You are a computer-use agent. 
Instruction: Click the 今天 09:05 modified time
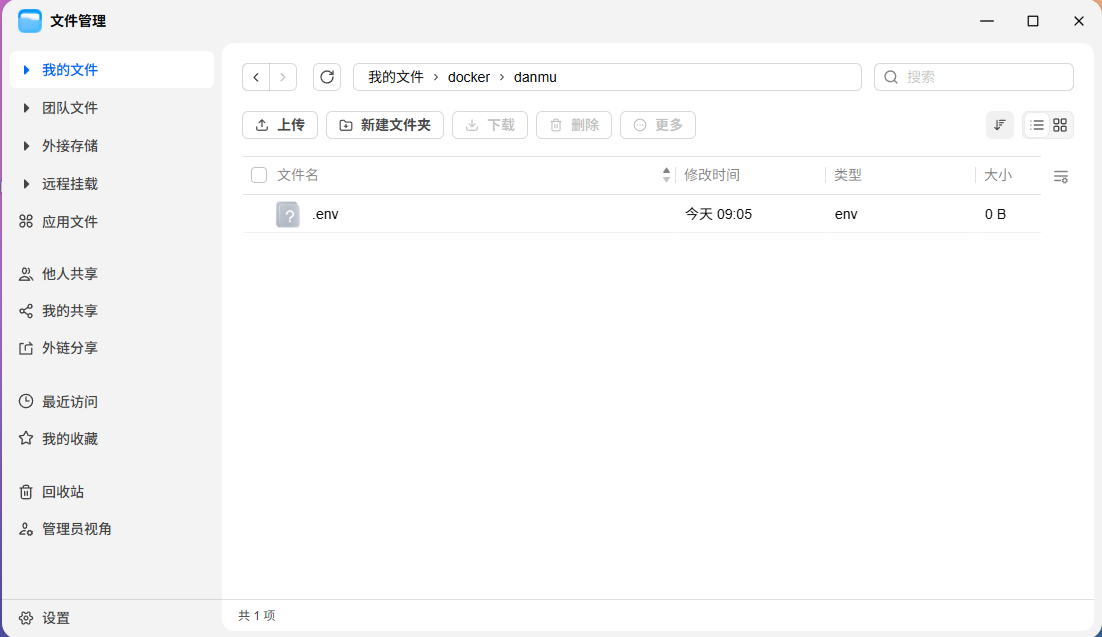tap(718, 214)
